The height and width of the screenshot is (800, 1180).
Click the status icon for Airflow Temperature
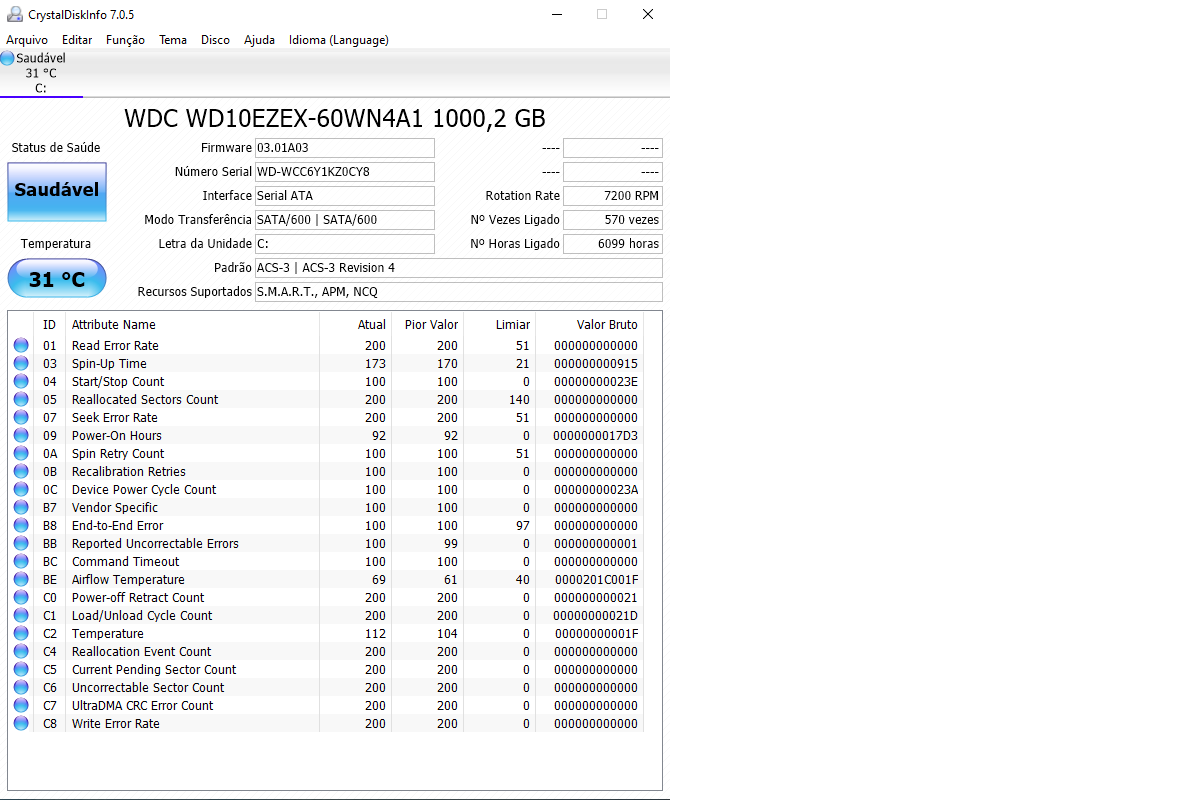[21, 579]
